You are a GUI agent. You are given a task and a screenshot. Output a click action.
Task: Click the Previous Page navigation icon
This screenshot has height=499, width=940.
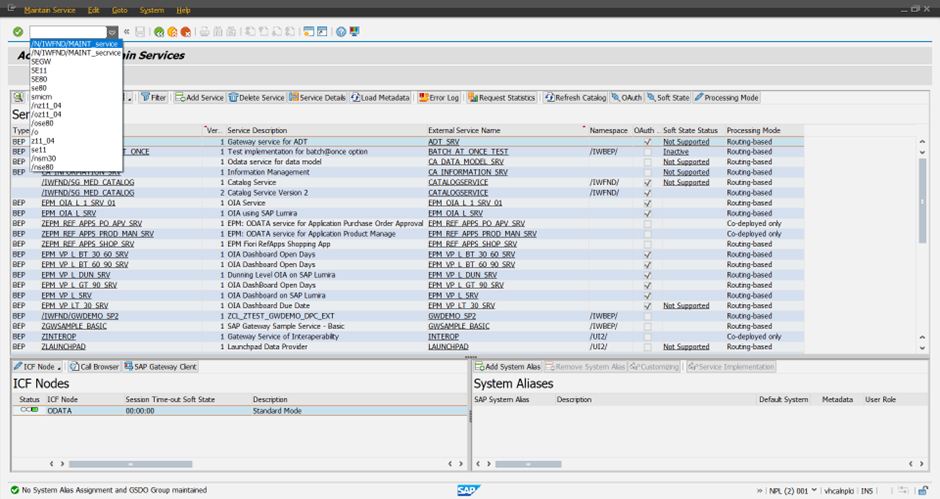click(x=263, y=32)
